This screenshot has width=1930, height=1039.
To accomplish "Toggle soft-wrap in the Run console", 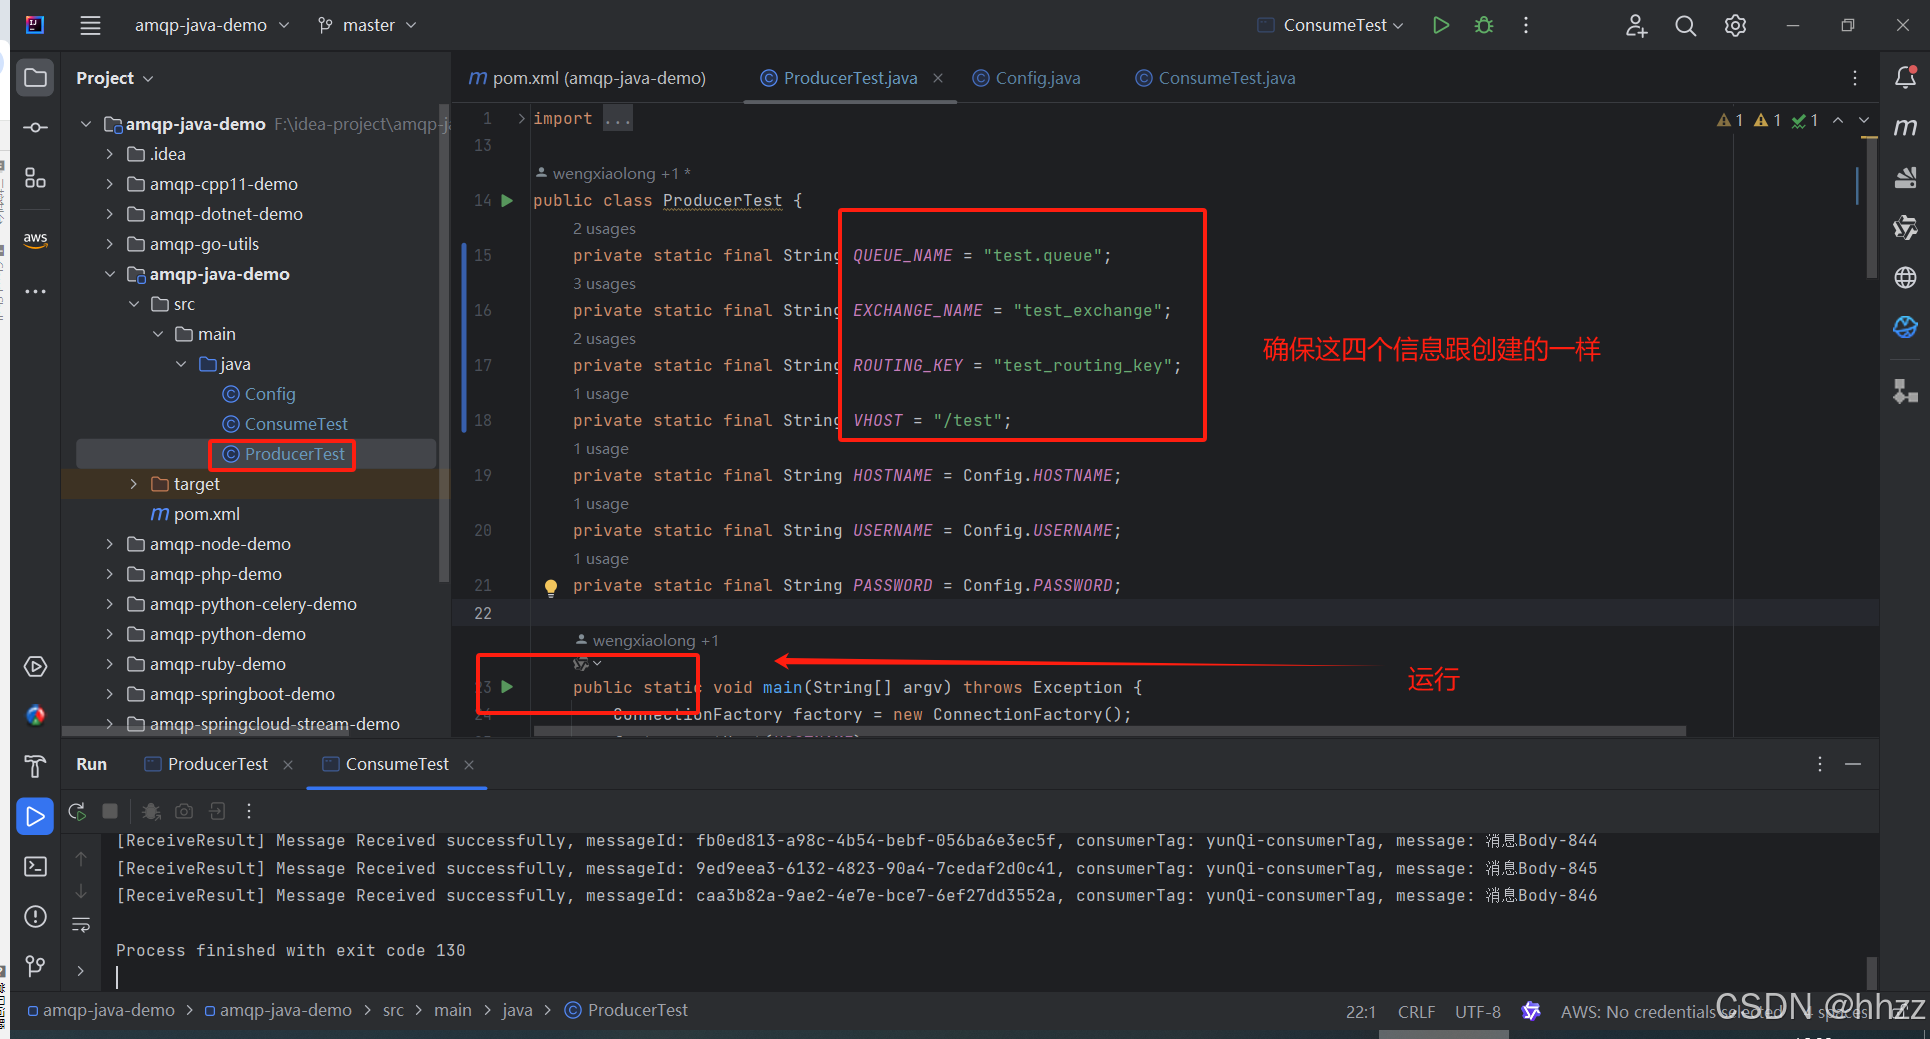I will (x=81, y=925).
